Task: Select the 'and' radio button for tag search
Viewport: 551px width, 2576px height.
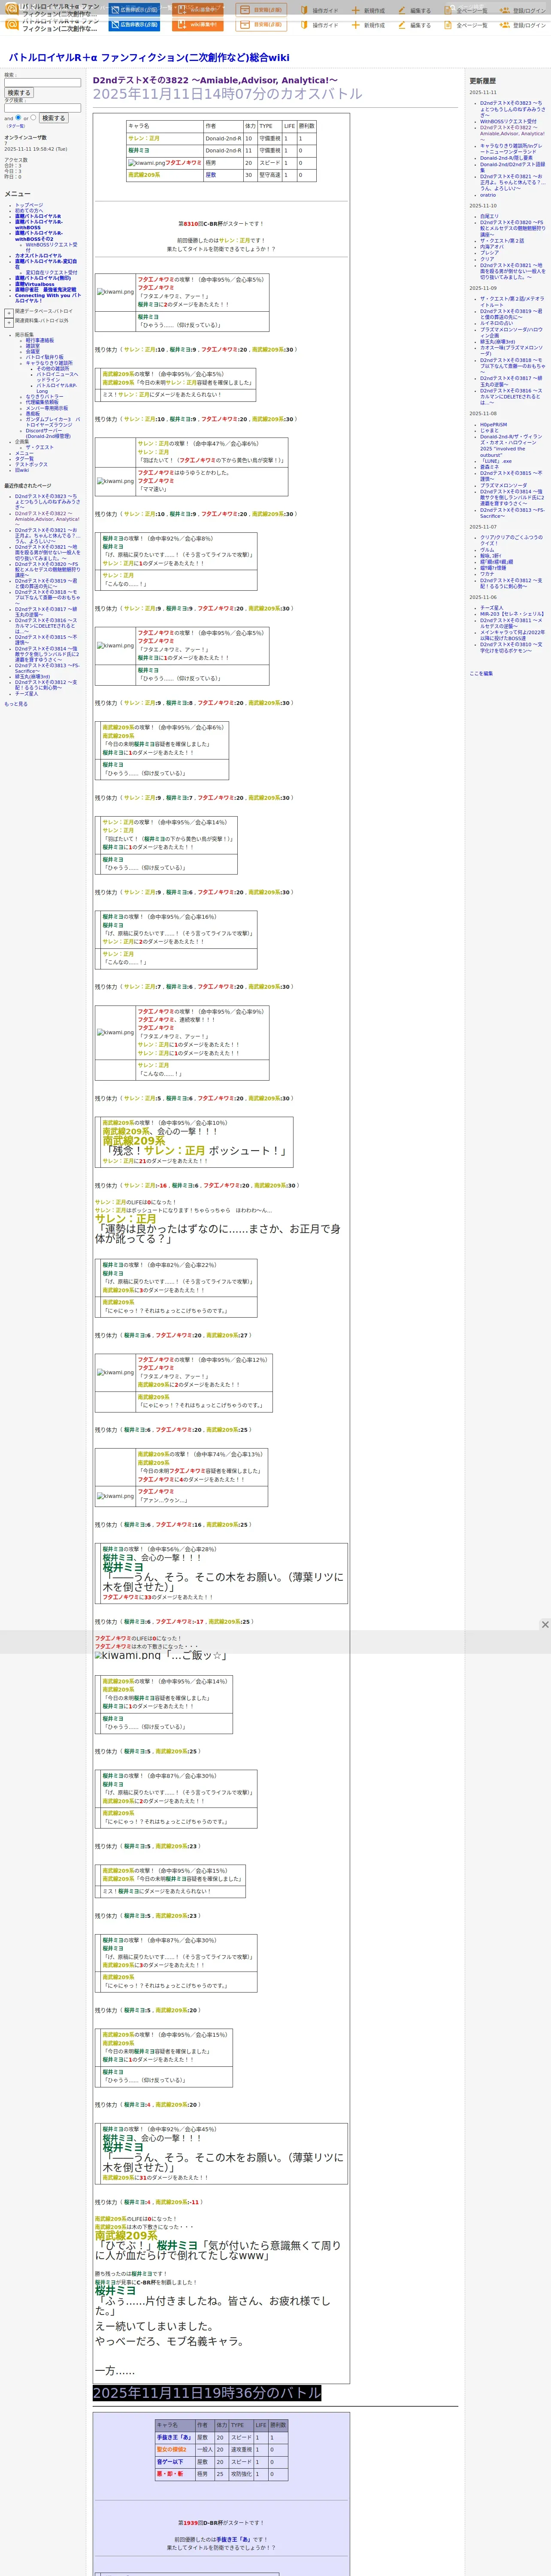Action: click(19, 117)
